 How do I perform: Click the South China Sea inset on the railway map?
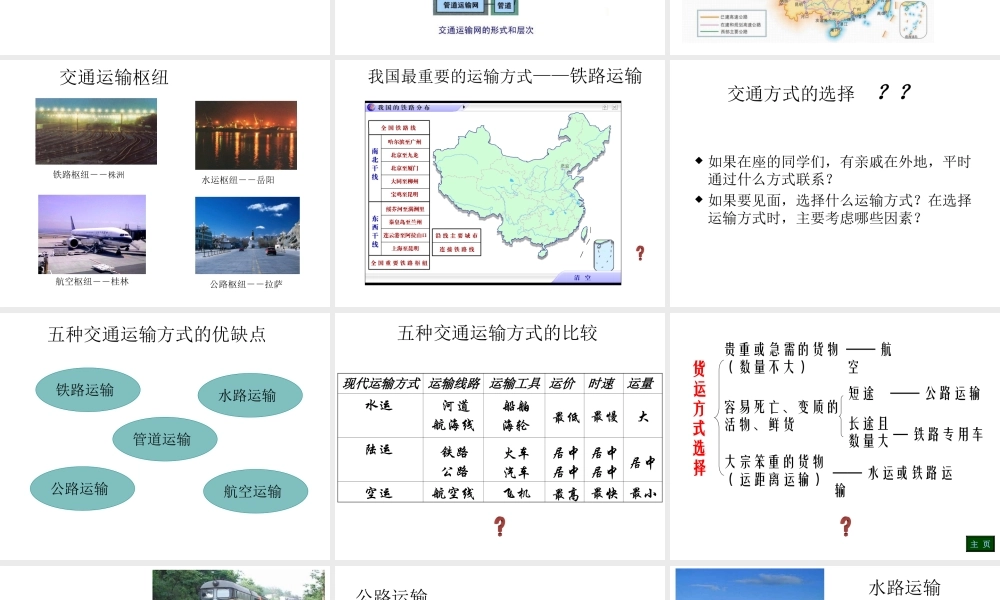pyautogui.click(x=603, y=255)
